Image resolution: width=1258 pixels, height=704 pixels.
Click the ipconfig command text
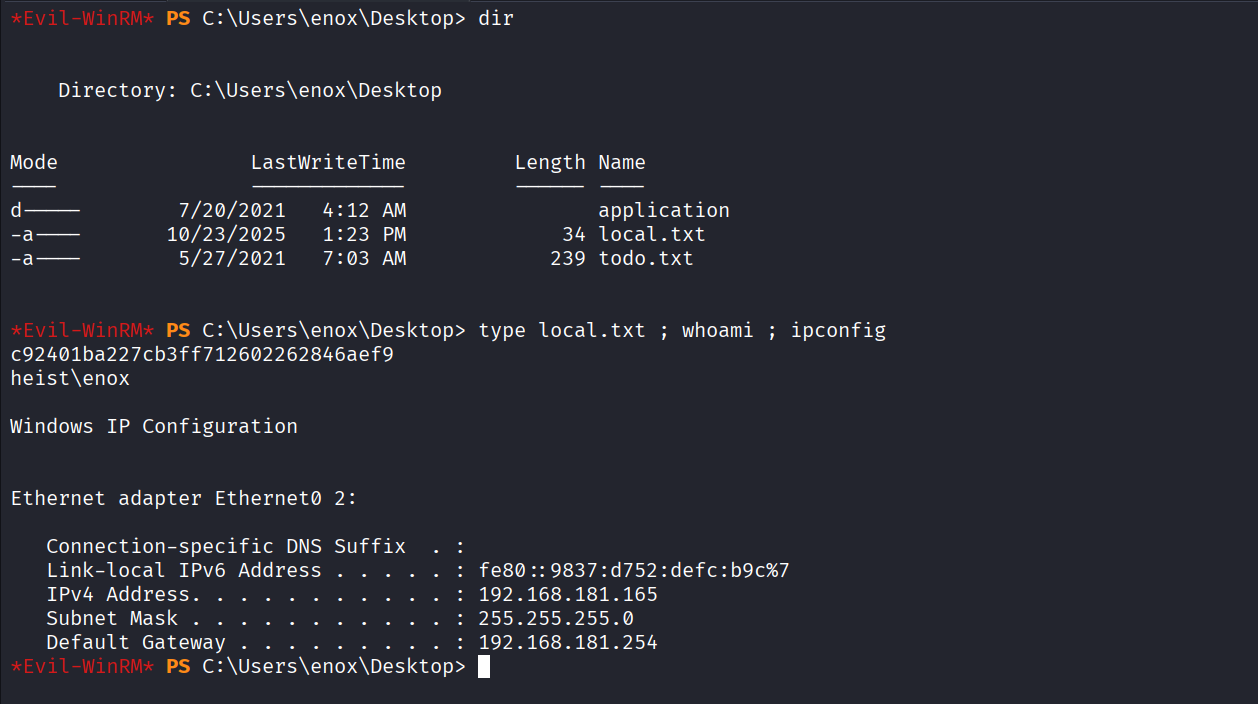tap(838, 331)
